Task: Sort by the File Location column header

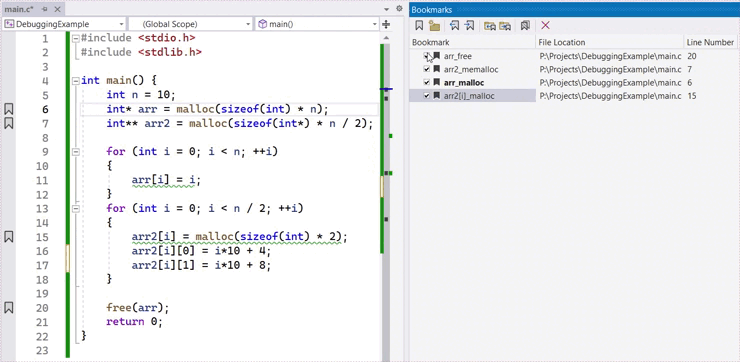Action: tap(609, 42)
